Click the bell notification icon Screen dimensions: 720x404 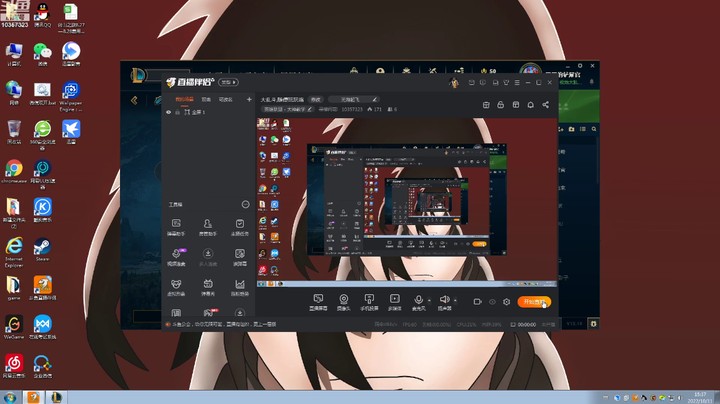click(530, 105)
